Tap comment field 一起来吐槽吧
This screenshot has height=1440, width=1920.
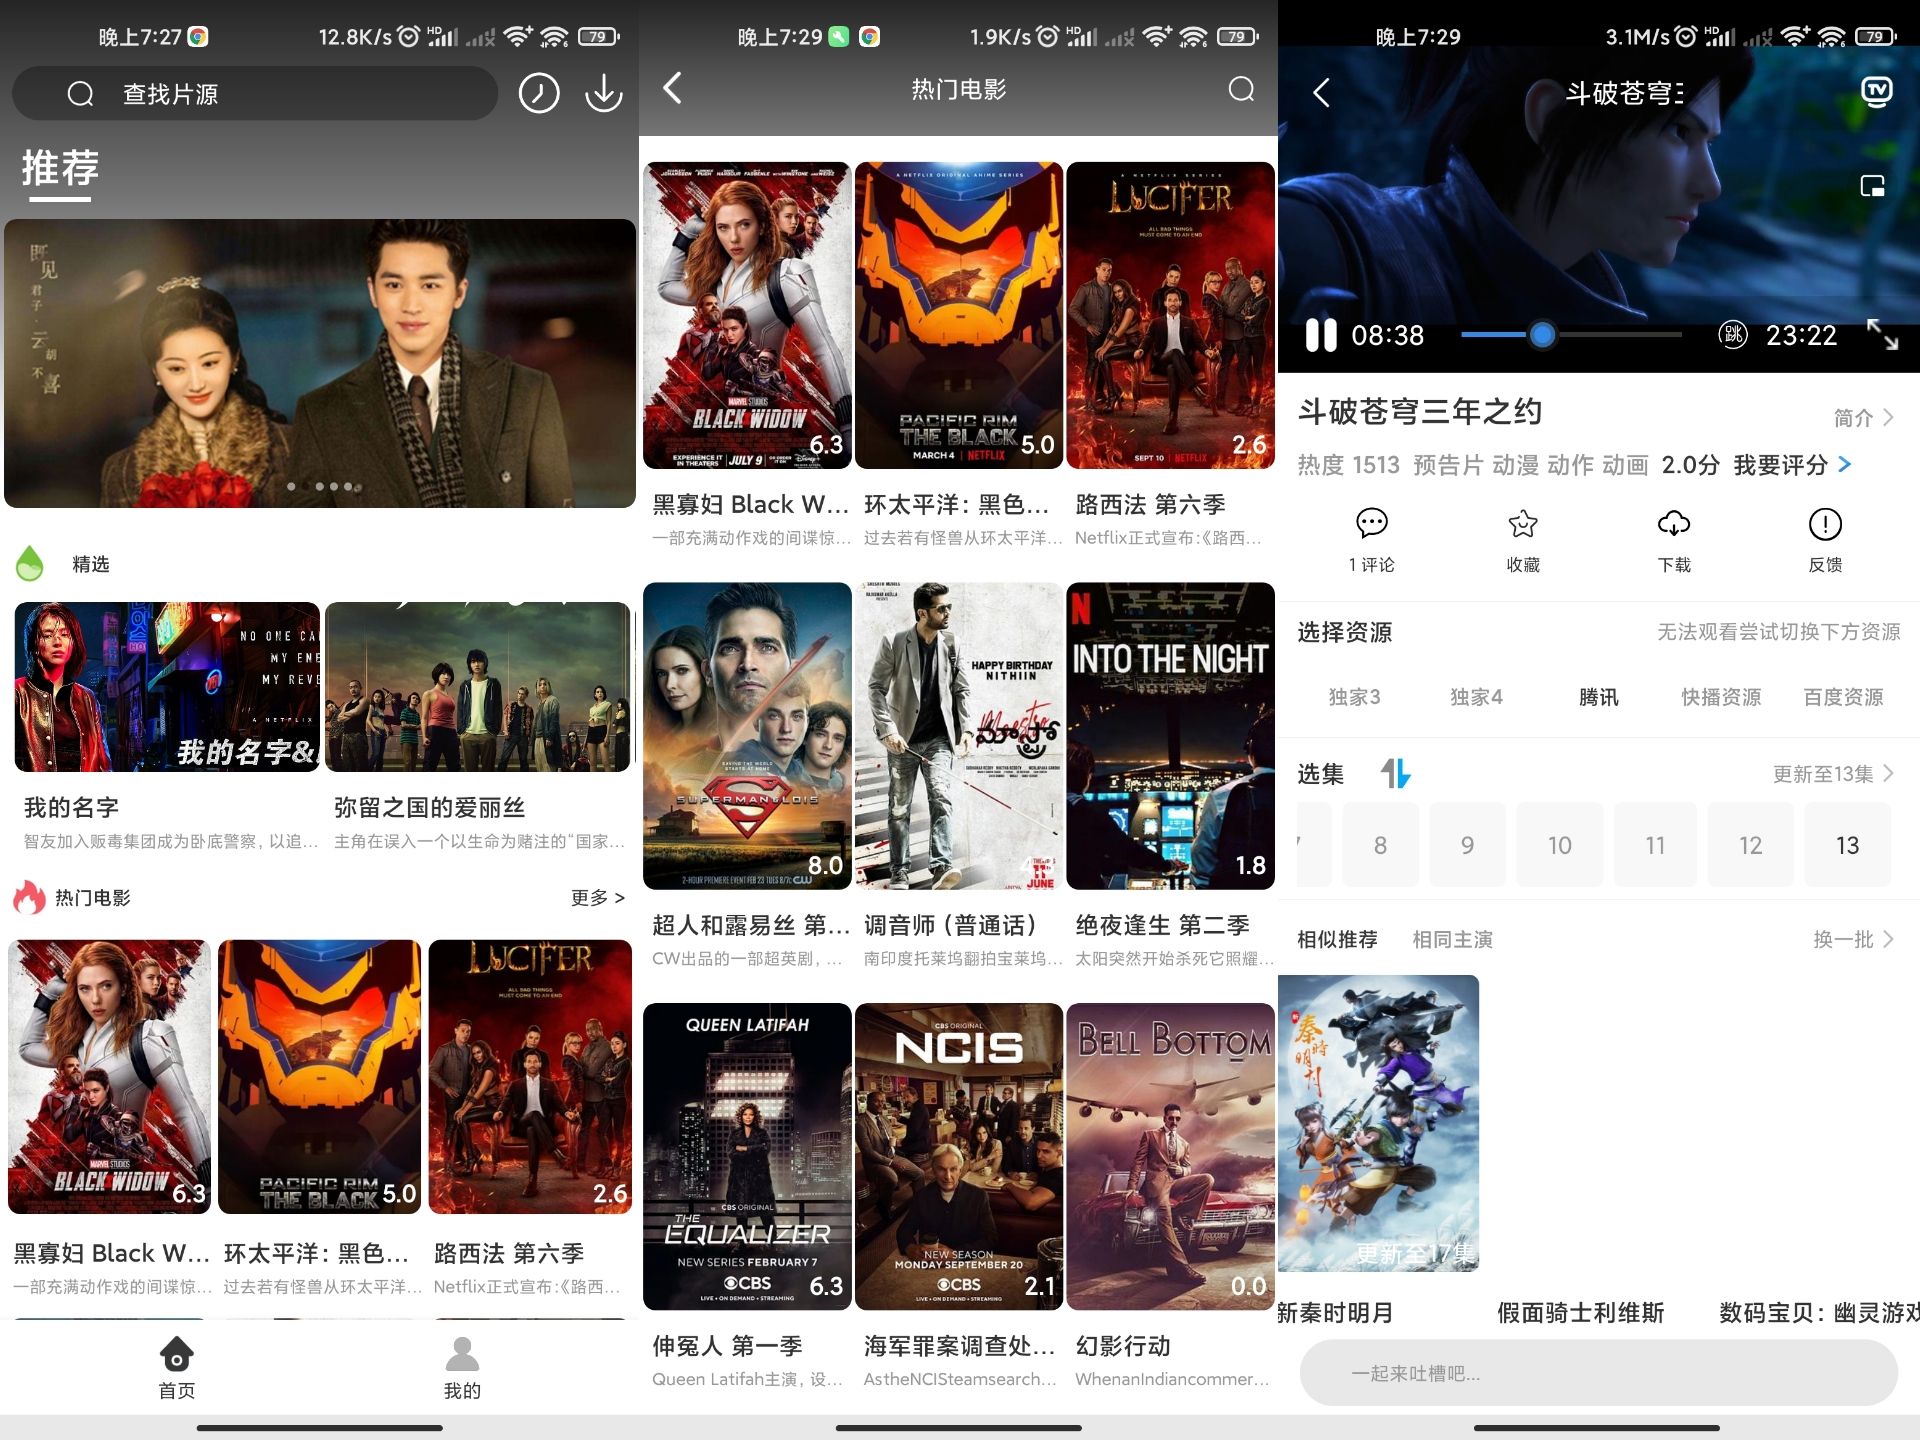click(x=1598, y=1373)
